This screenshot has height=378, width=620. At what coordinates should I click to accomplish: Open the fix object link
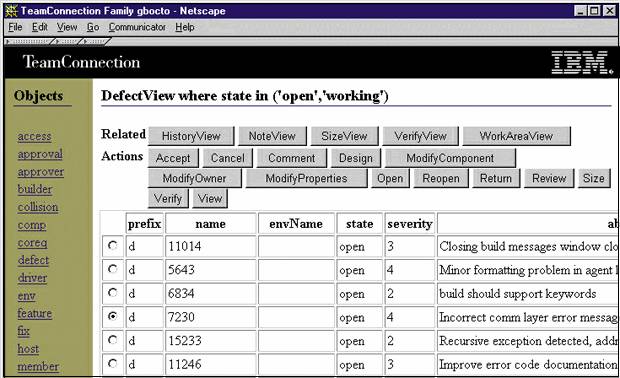coord(23,331)
